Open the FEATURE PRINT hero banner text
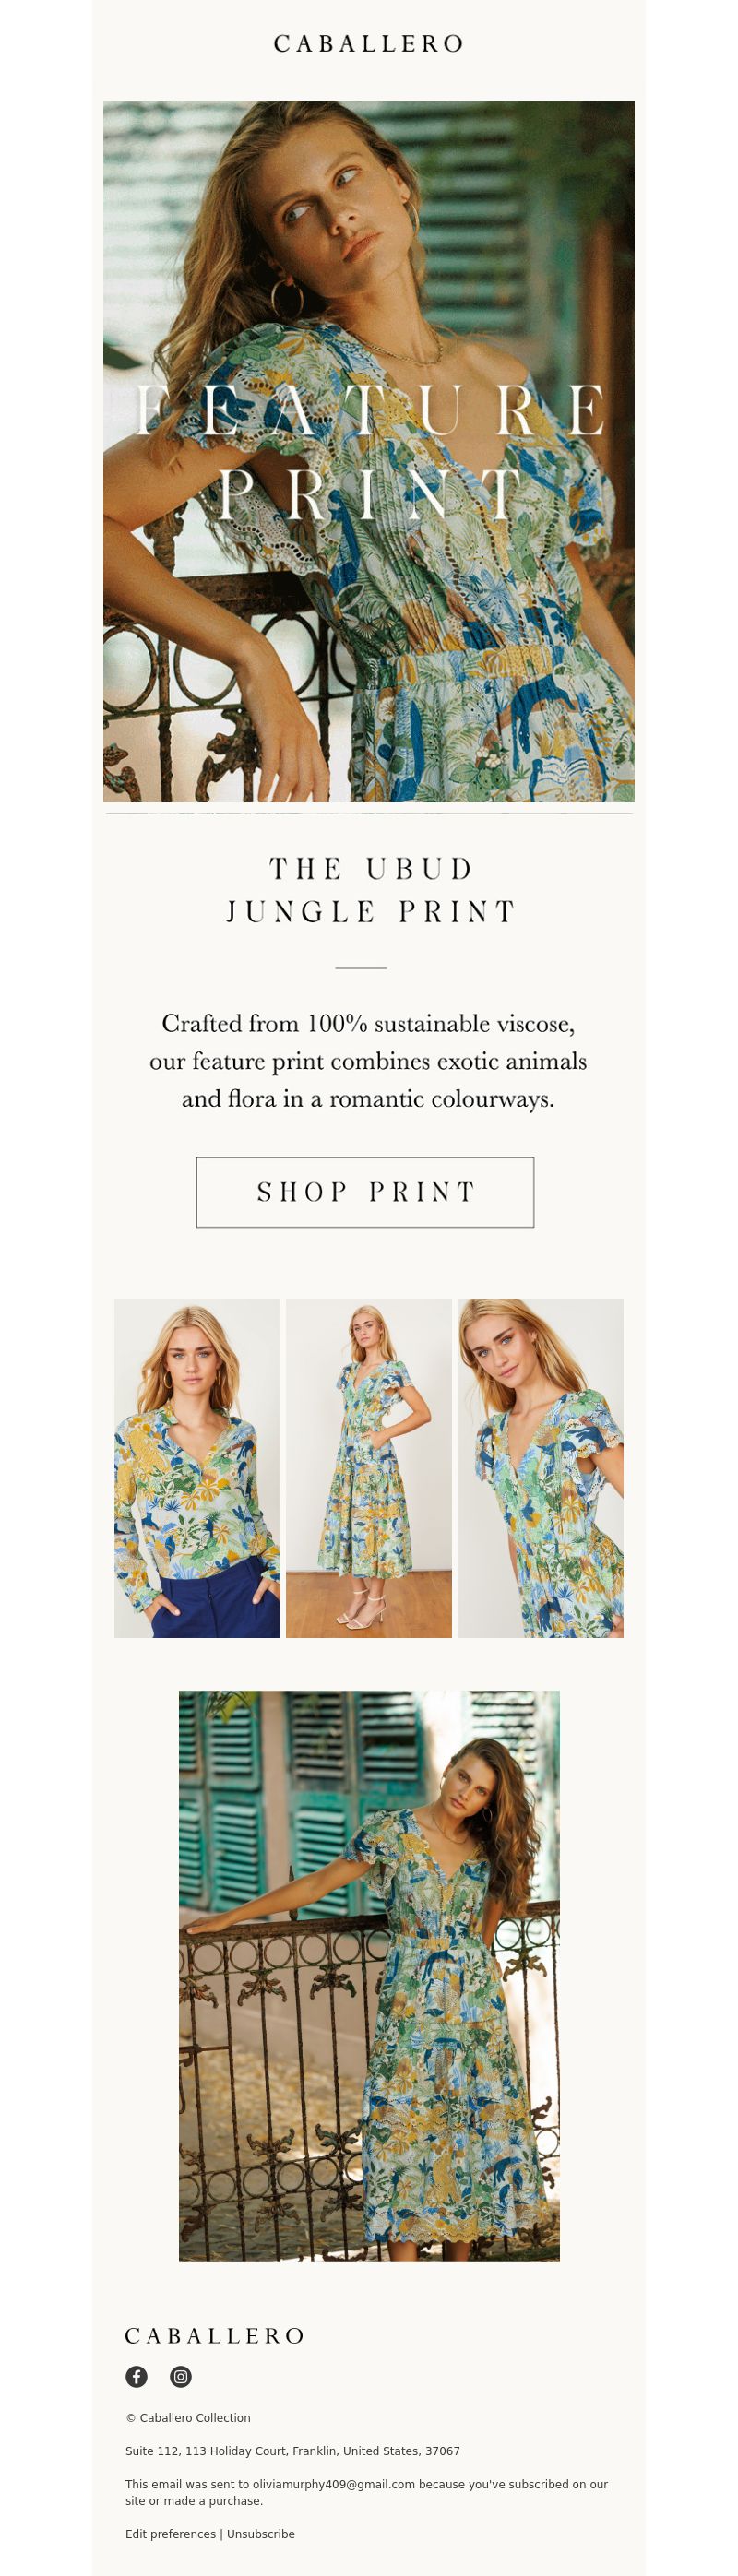 [x=369, y=452]
